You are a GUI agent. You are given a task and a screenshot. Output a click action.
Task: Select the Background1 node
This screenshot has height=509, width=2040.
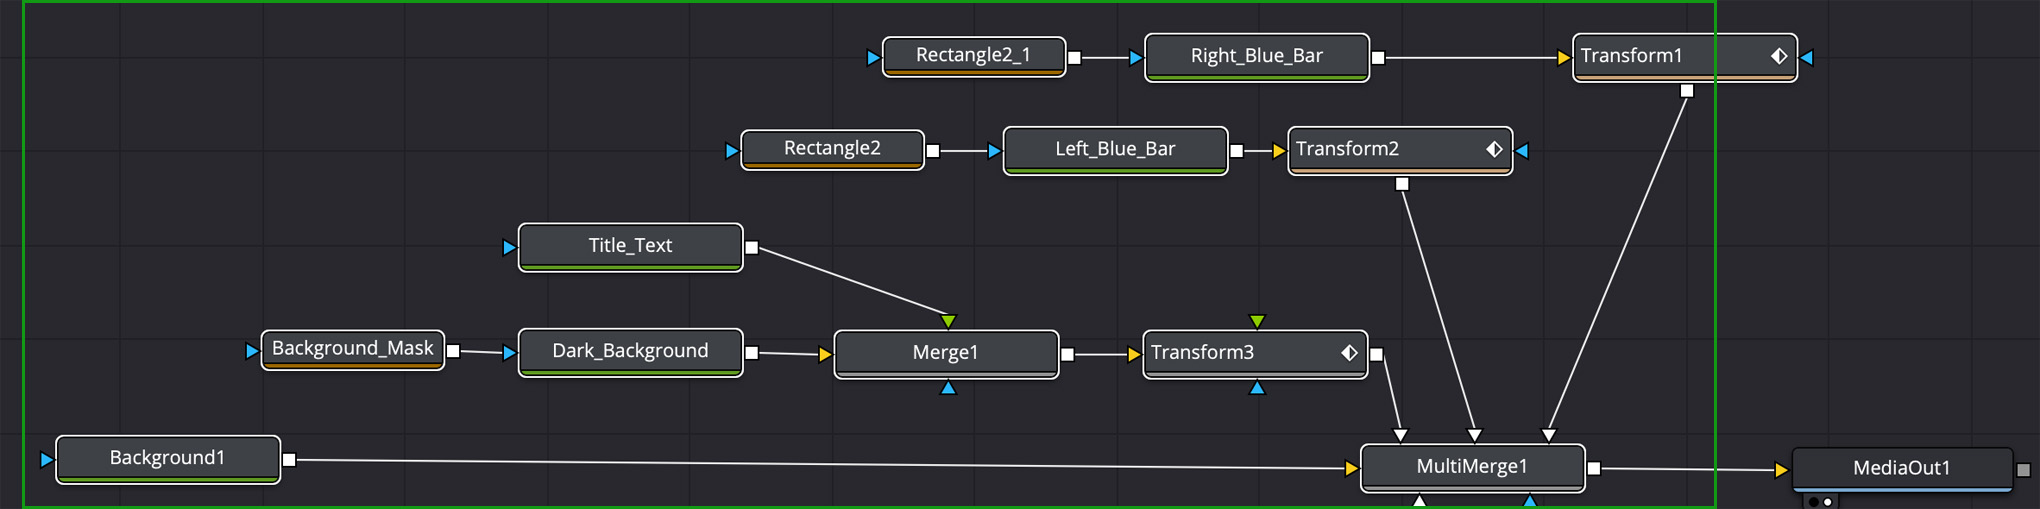tap(168, 458)
